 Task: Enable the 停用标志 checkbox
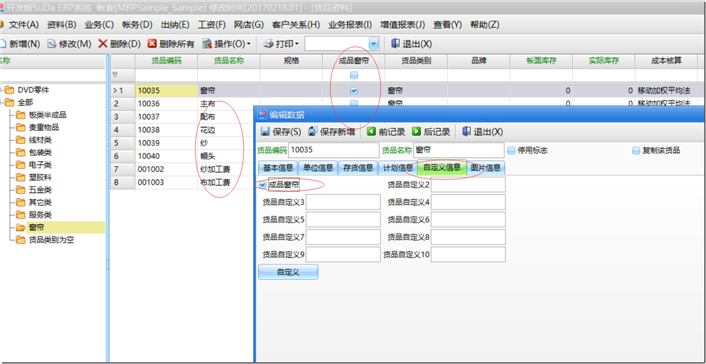pyautogui.click(x=511, y=150)
